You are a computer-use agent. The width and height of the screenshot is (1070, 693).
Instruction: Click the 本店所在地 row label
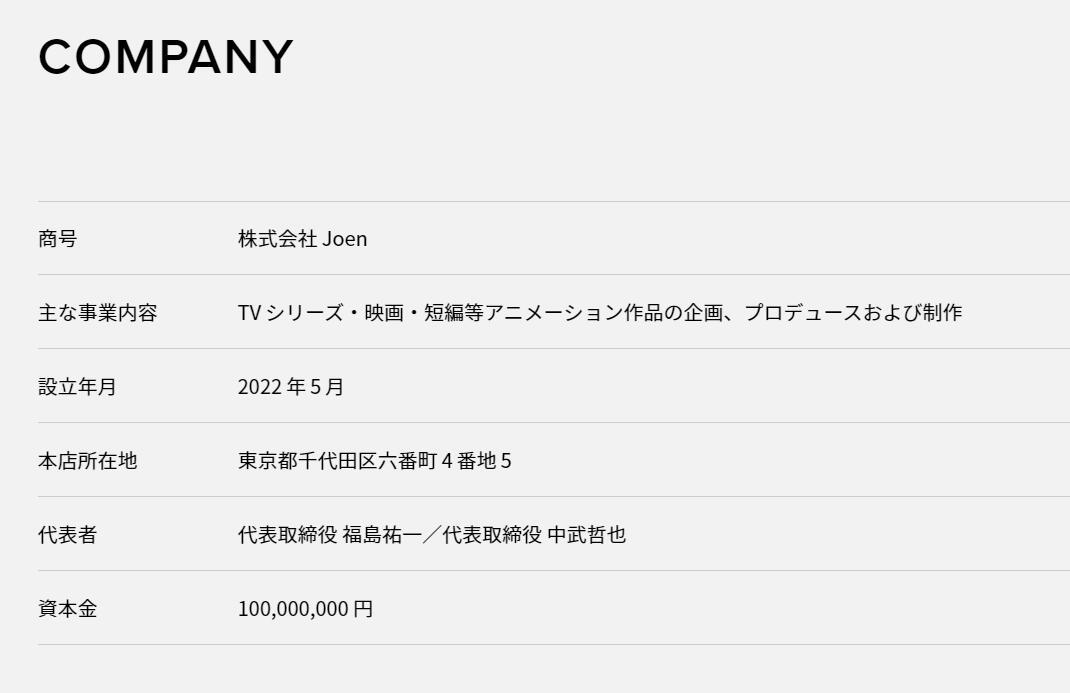tap(87, 461)
